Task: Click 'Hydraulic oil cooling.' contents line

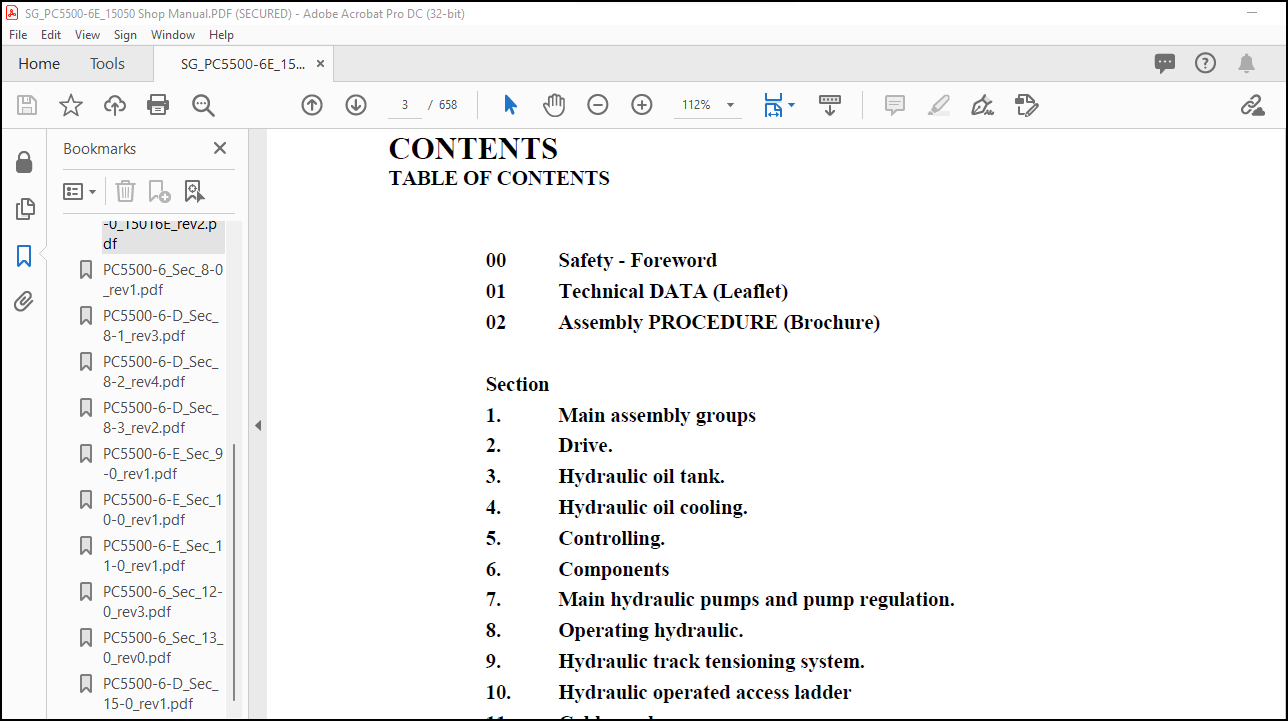Action: click(x=653, y=507)
